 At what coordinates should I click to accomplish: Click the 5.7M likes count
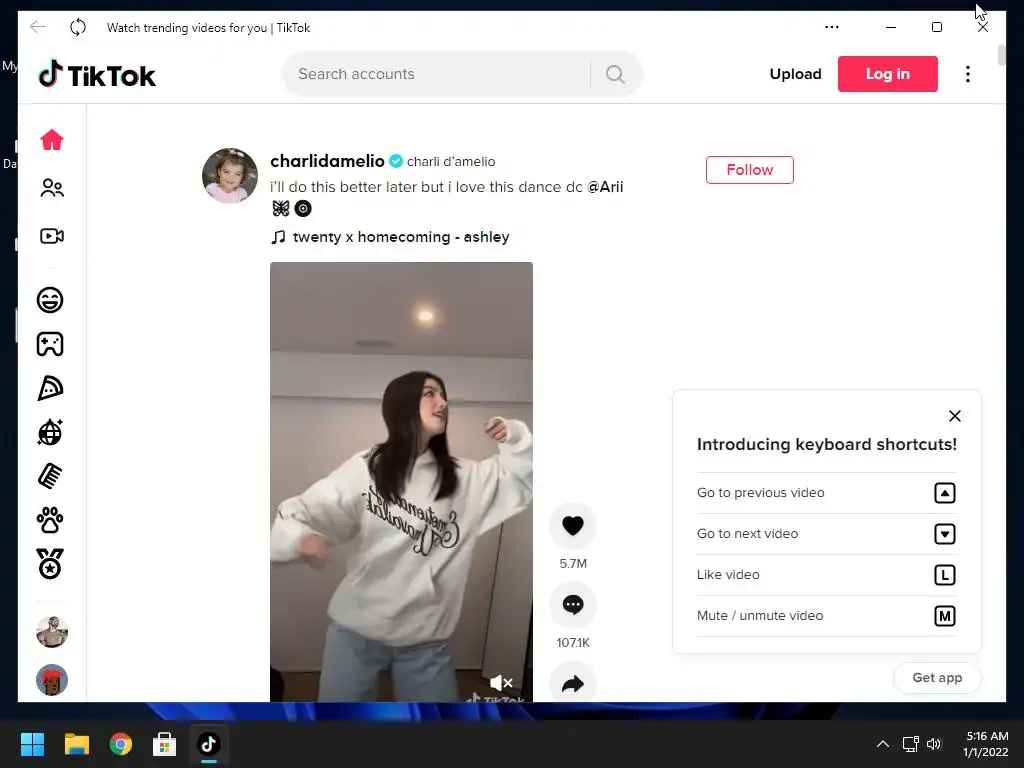tap(573, 564)
